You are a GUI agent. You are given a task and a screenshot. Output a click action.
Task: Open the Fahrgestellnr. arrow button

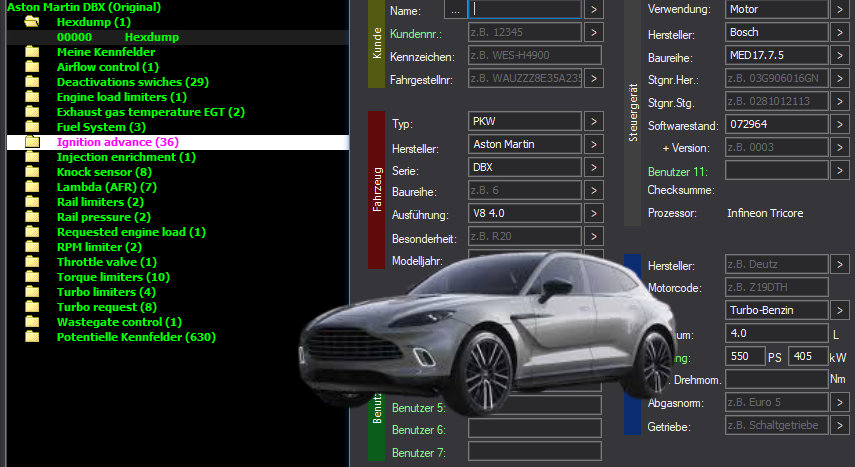(x=594, y=78)
